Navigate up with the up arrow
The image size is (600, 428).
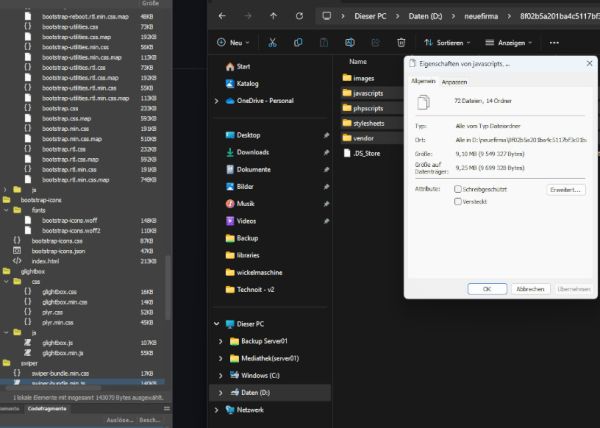point(274,17)
